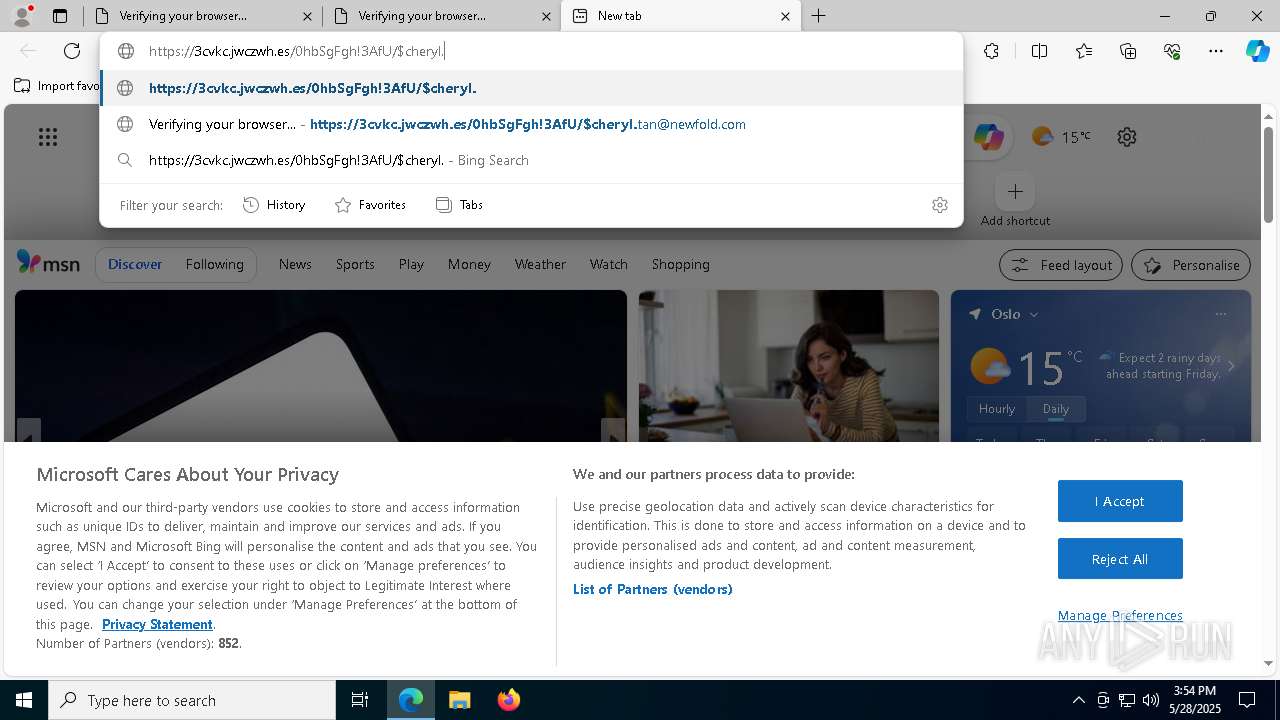This screenshot has height=720, width=1280.
Task: Toggle Split screen icon
Action: pyautogui.click(x=1039, y=51)
